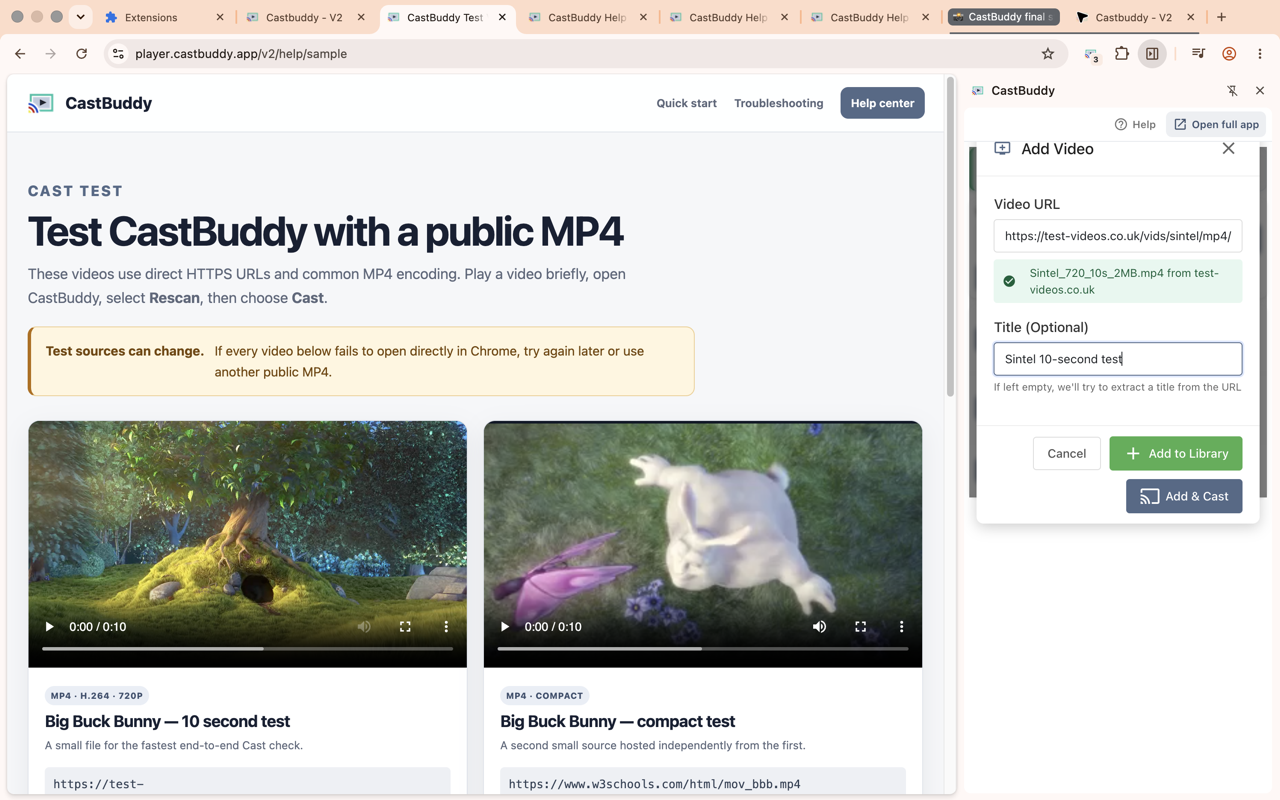
Task: Open a new browser tab
Action: coord(1222,17)
